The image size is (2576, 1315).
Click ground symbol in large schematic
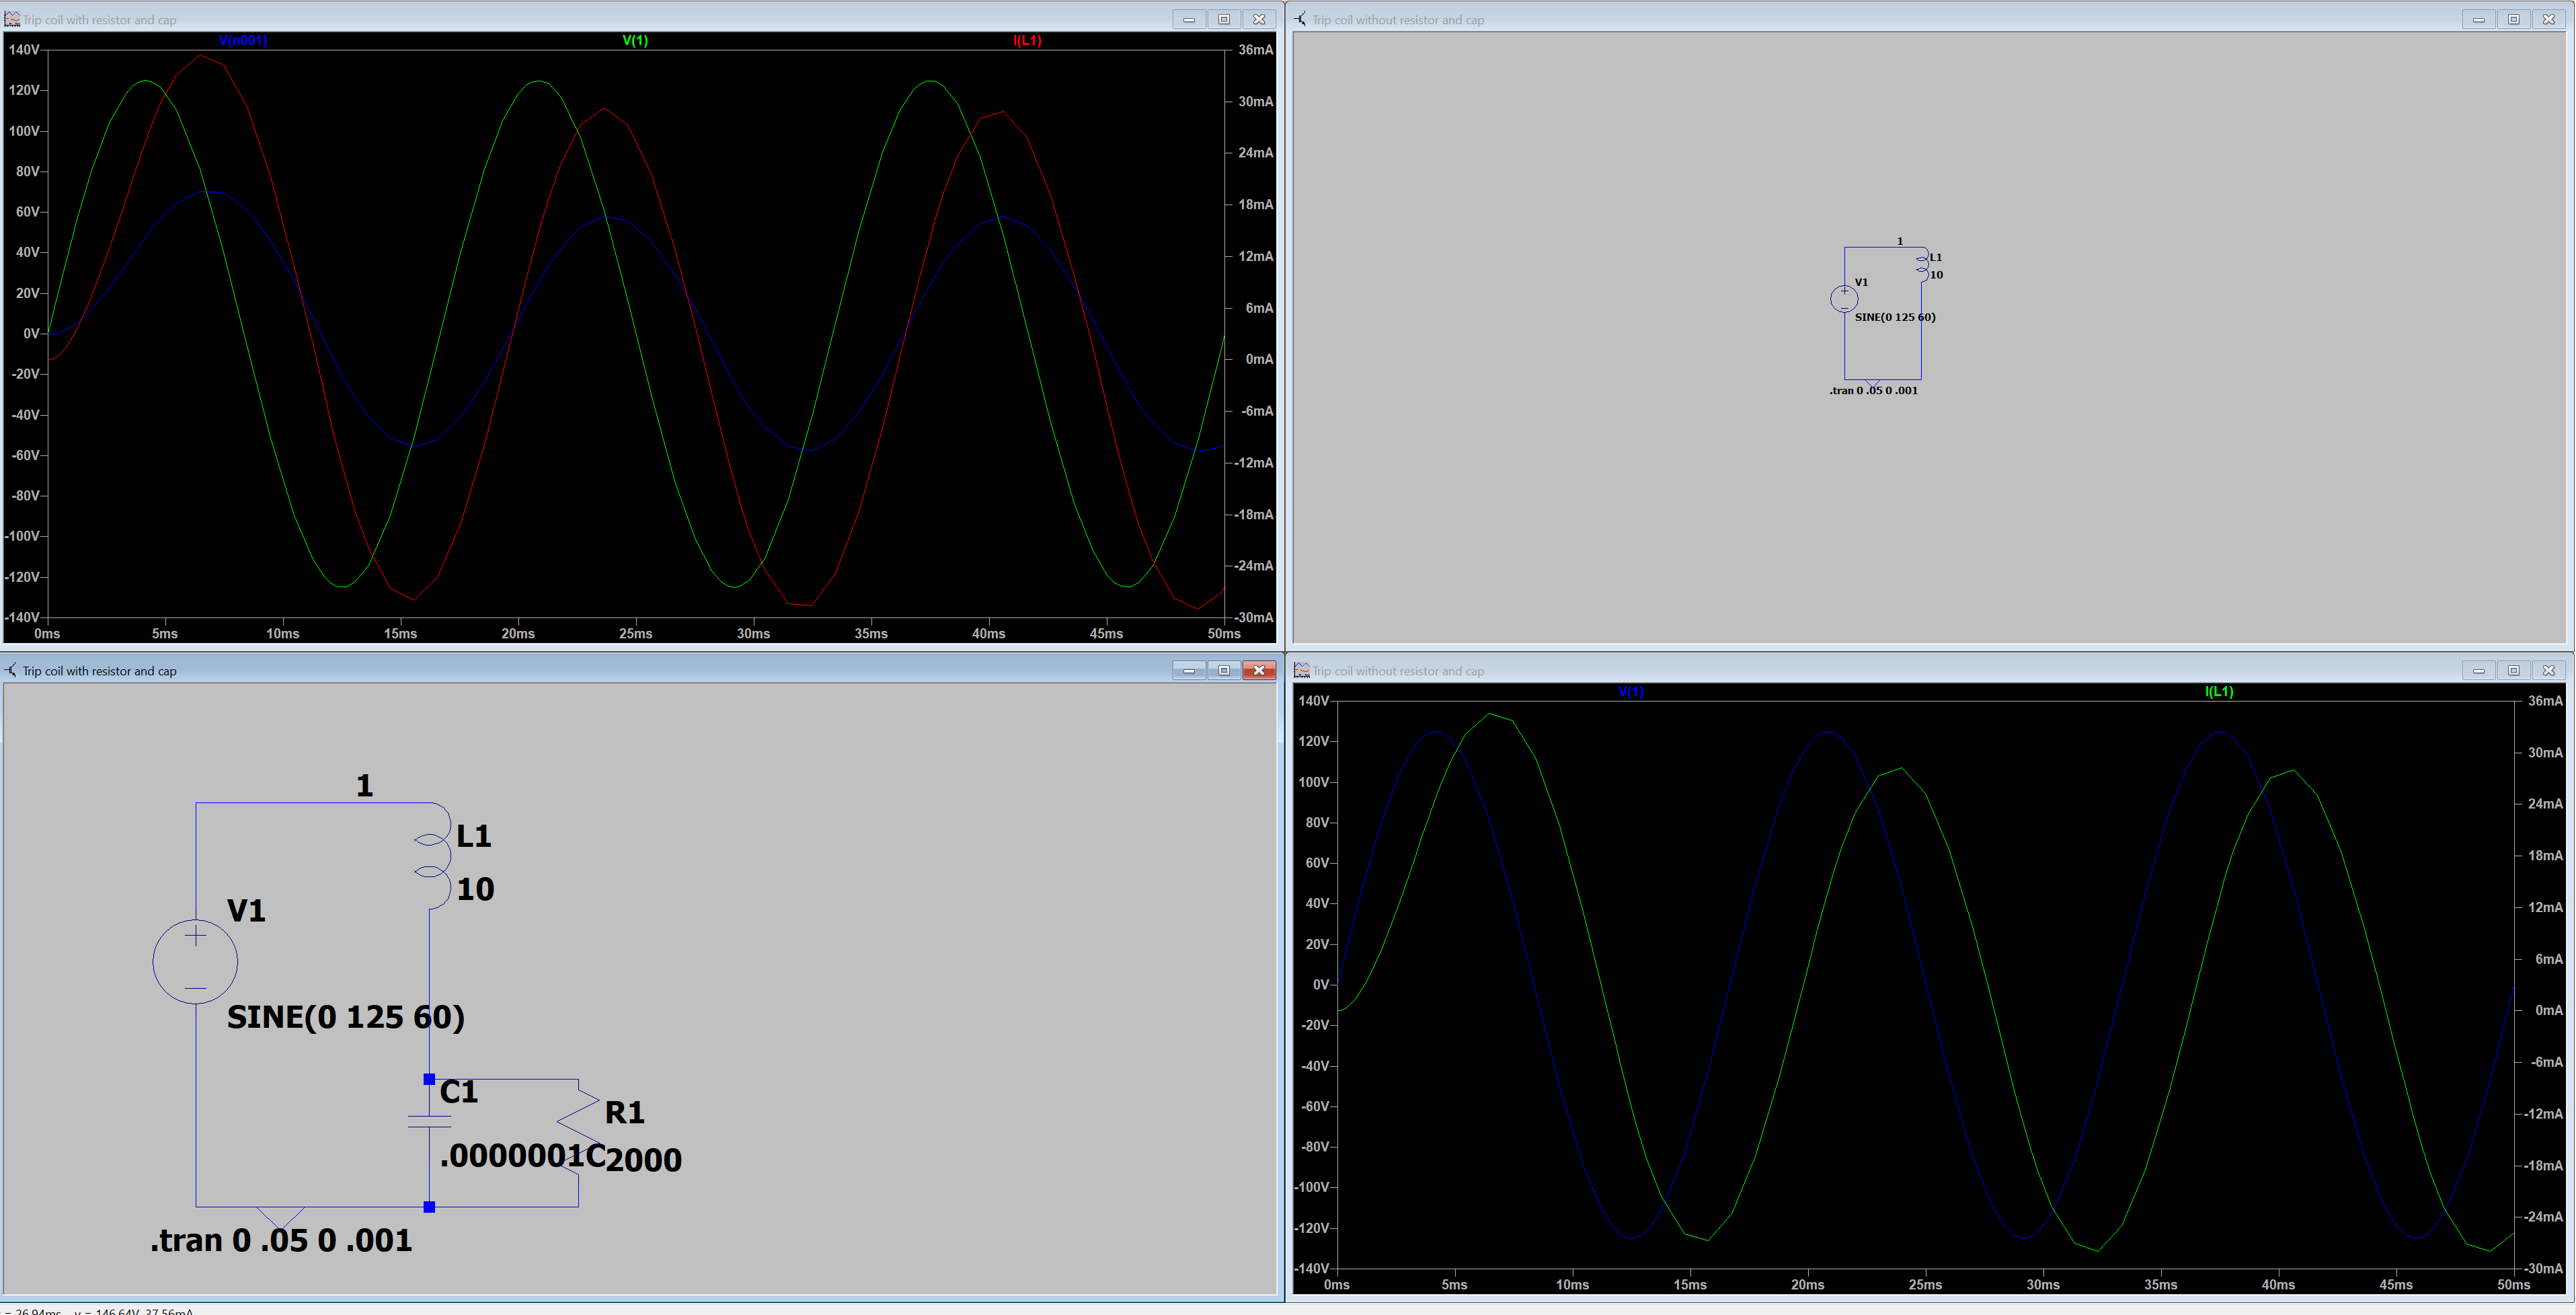tap(281, 1216)
